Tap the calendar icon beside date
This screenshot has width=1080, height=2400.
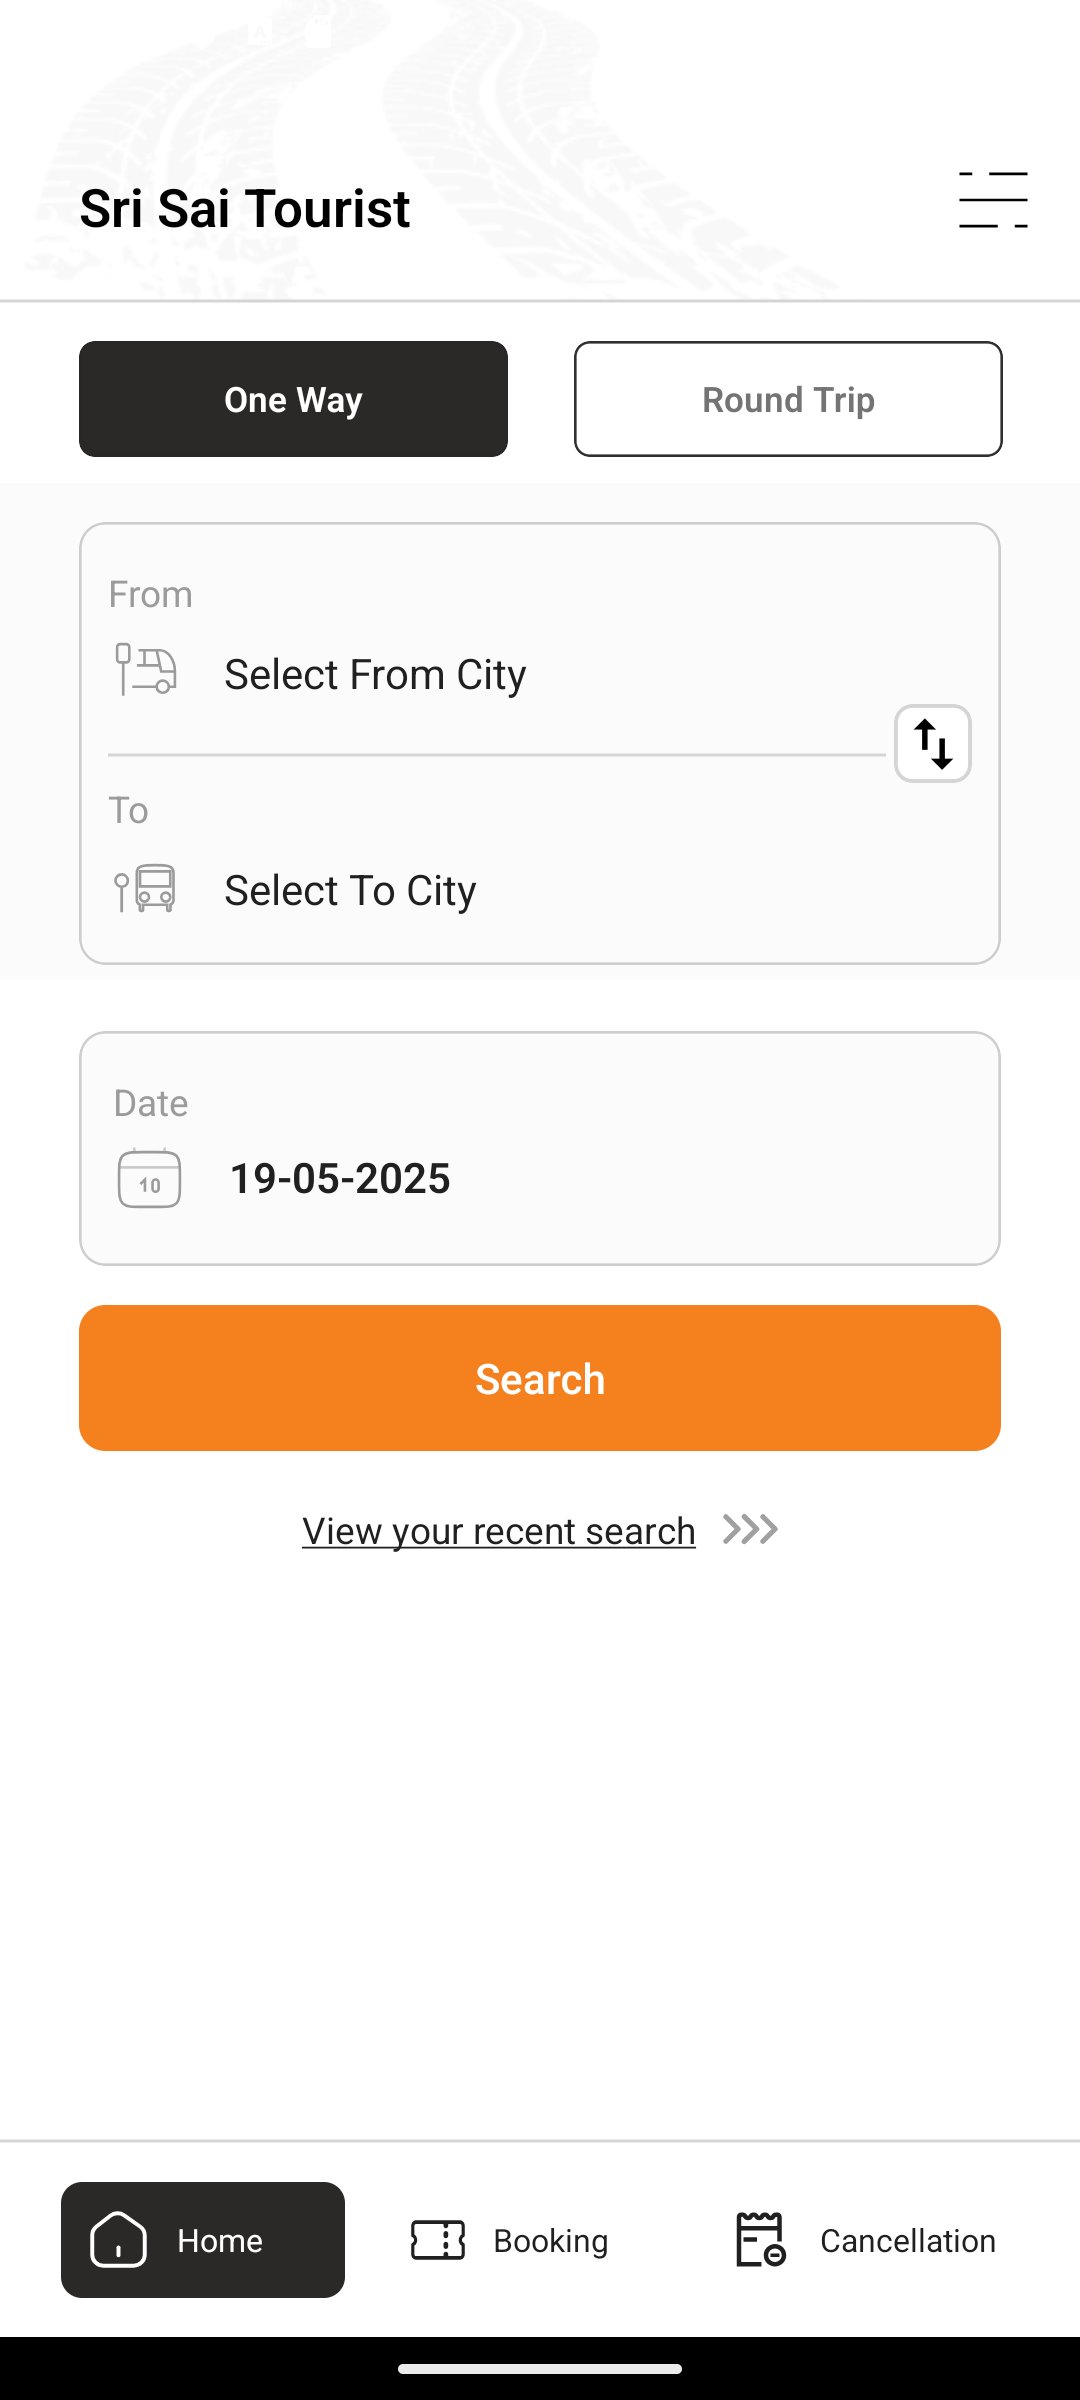tap(149, 1179)
